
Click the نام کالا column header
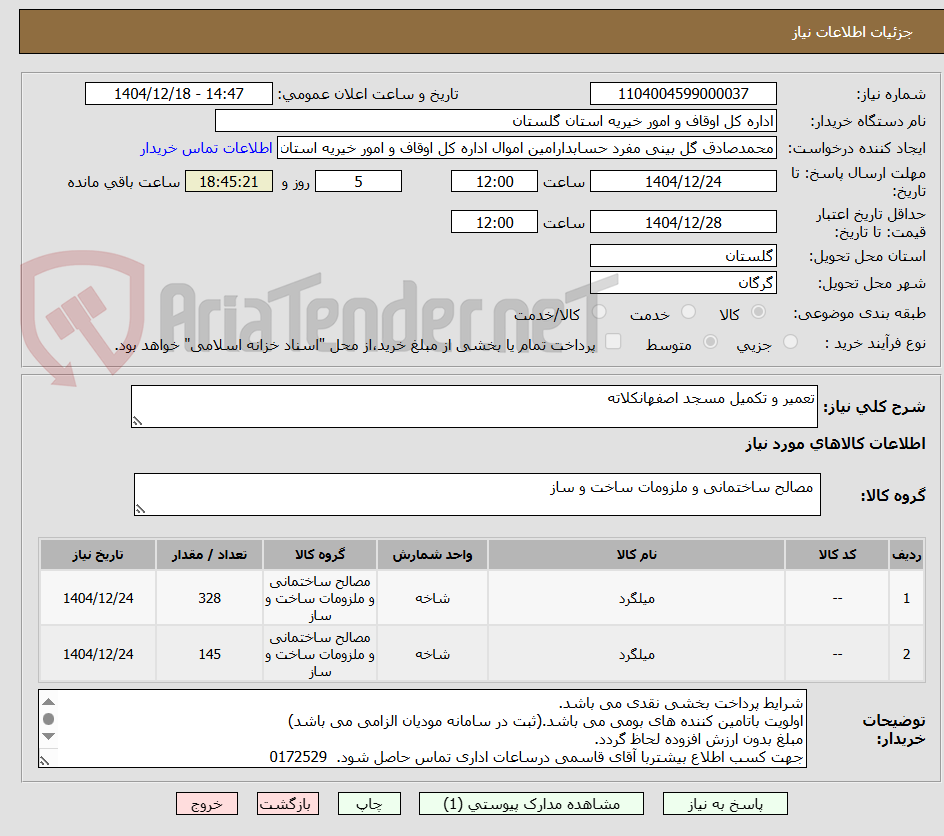(x=636, y=554)
